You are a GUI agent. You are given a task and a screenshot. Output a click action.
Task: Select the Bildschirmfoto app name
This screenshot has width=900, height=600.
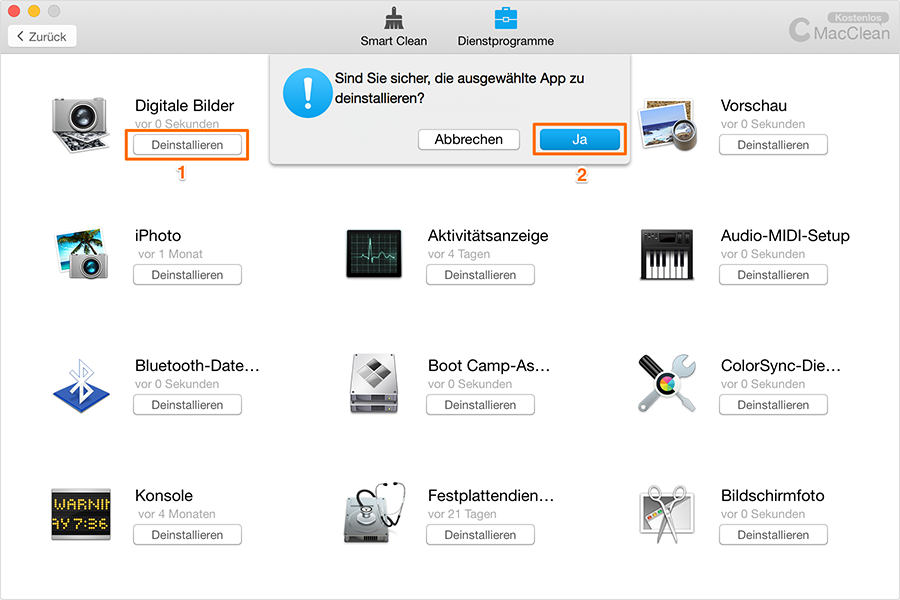click(773, 496)
